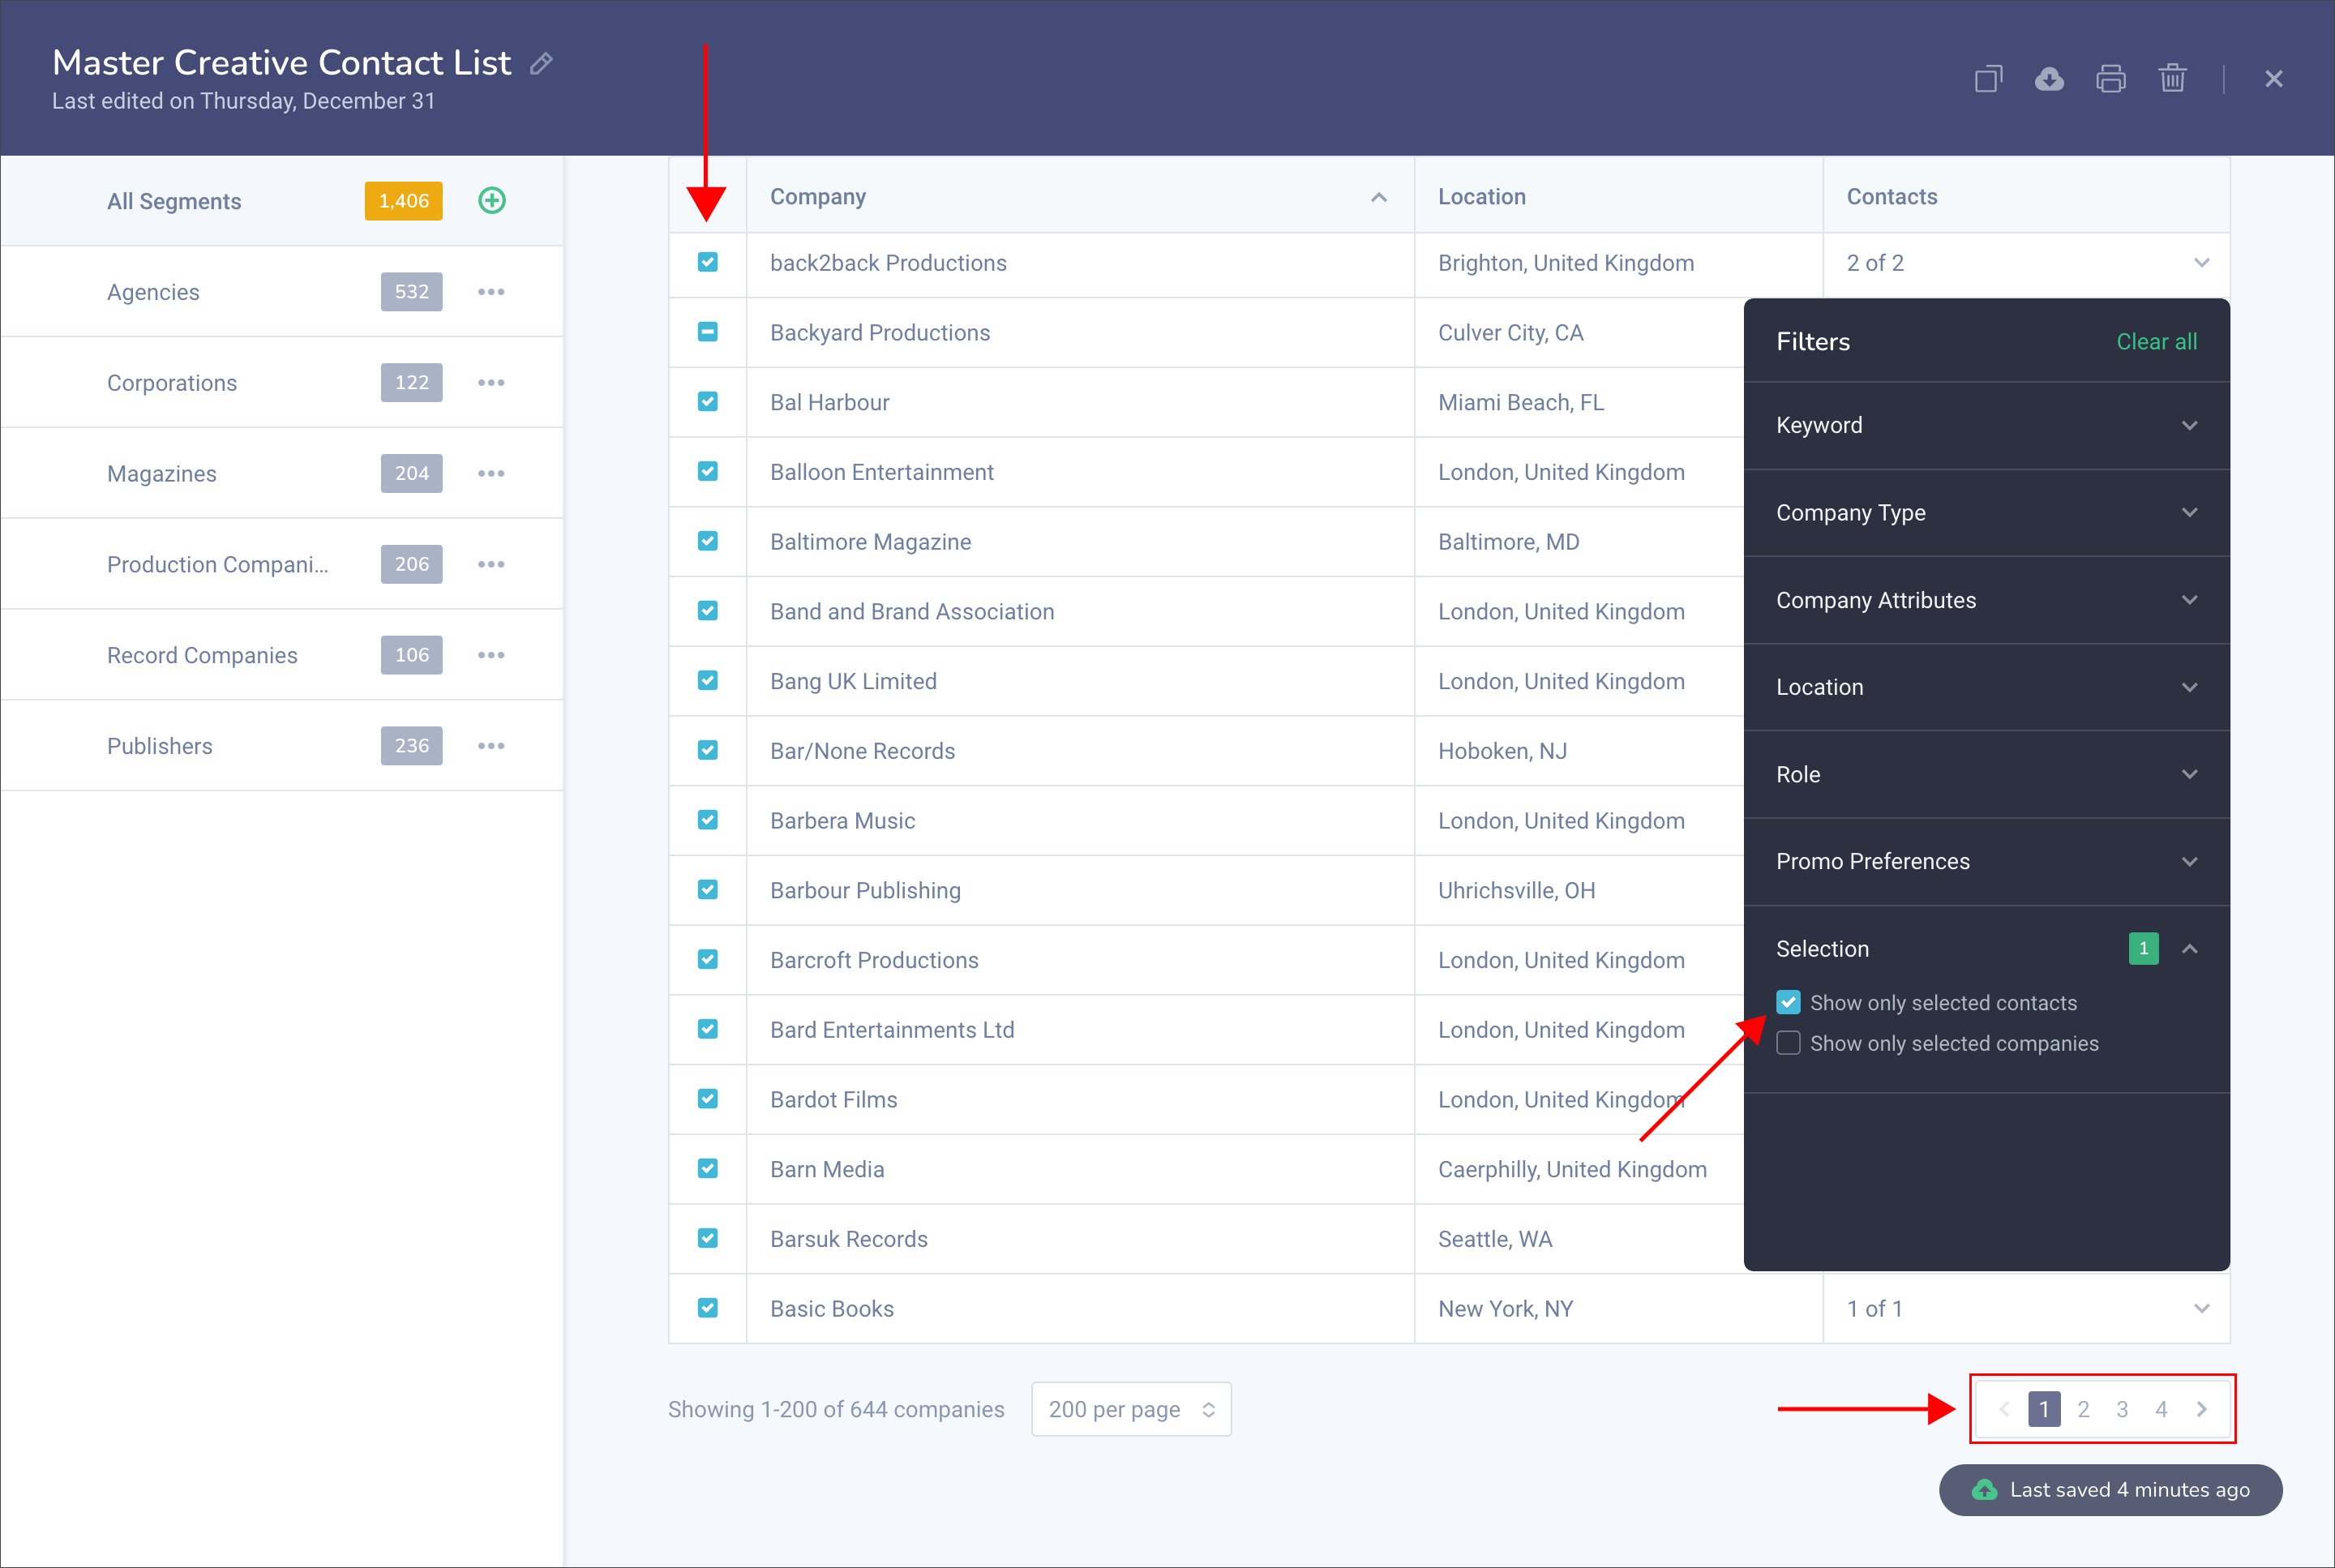The height and width of the screenshot is (1568, 2335).
Task: Collapse the Selection filter section
Action: [2190, 949]
